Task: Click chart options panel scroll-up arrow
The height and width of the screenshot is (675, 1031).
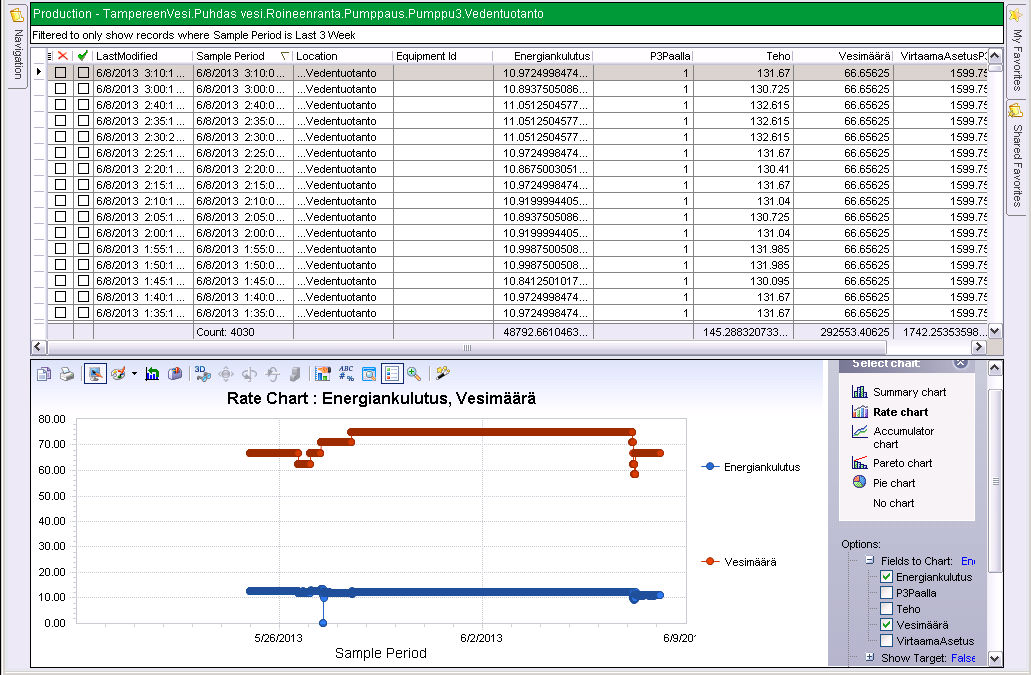Action: [995, 368]
